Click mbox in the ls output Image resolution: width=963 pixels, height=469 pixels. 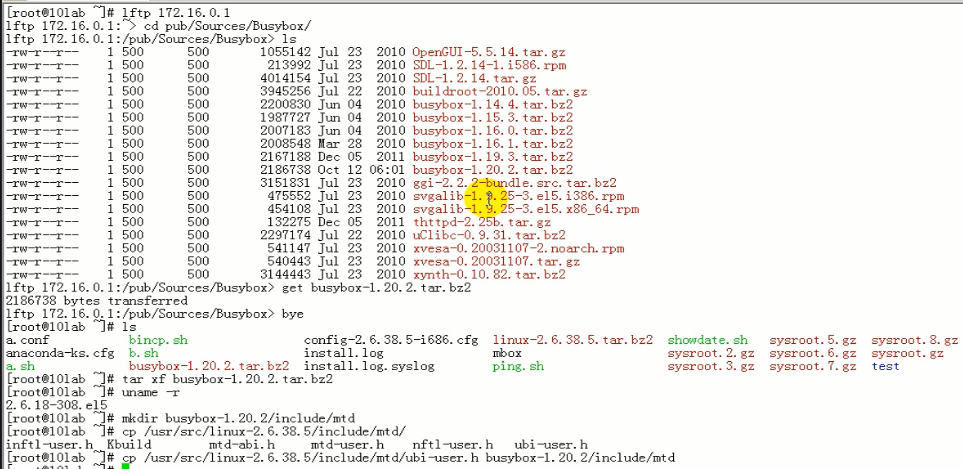pyautogui.click(x=507, y=353)
